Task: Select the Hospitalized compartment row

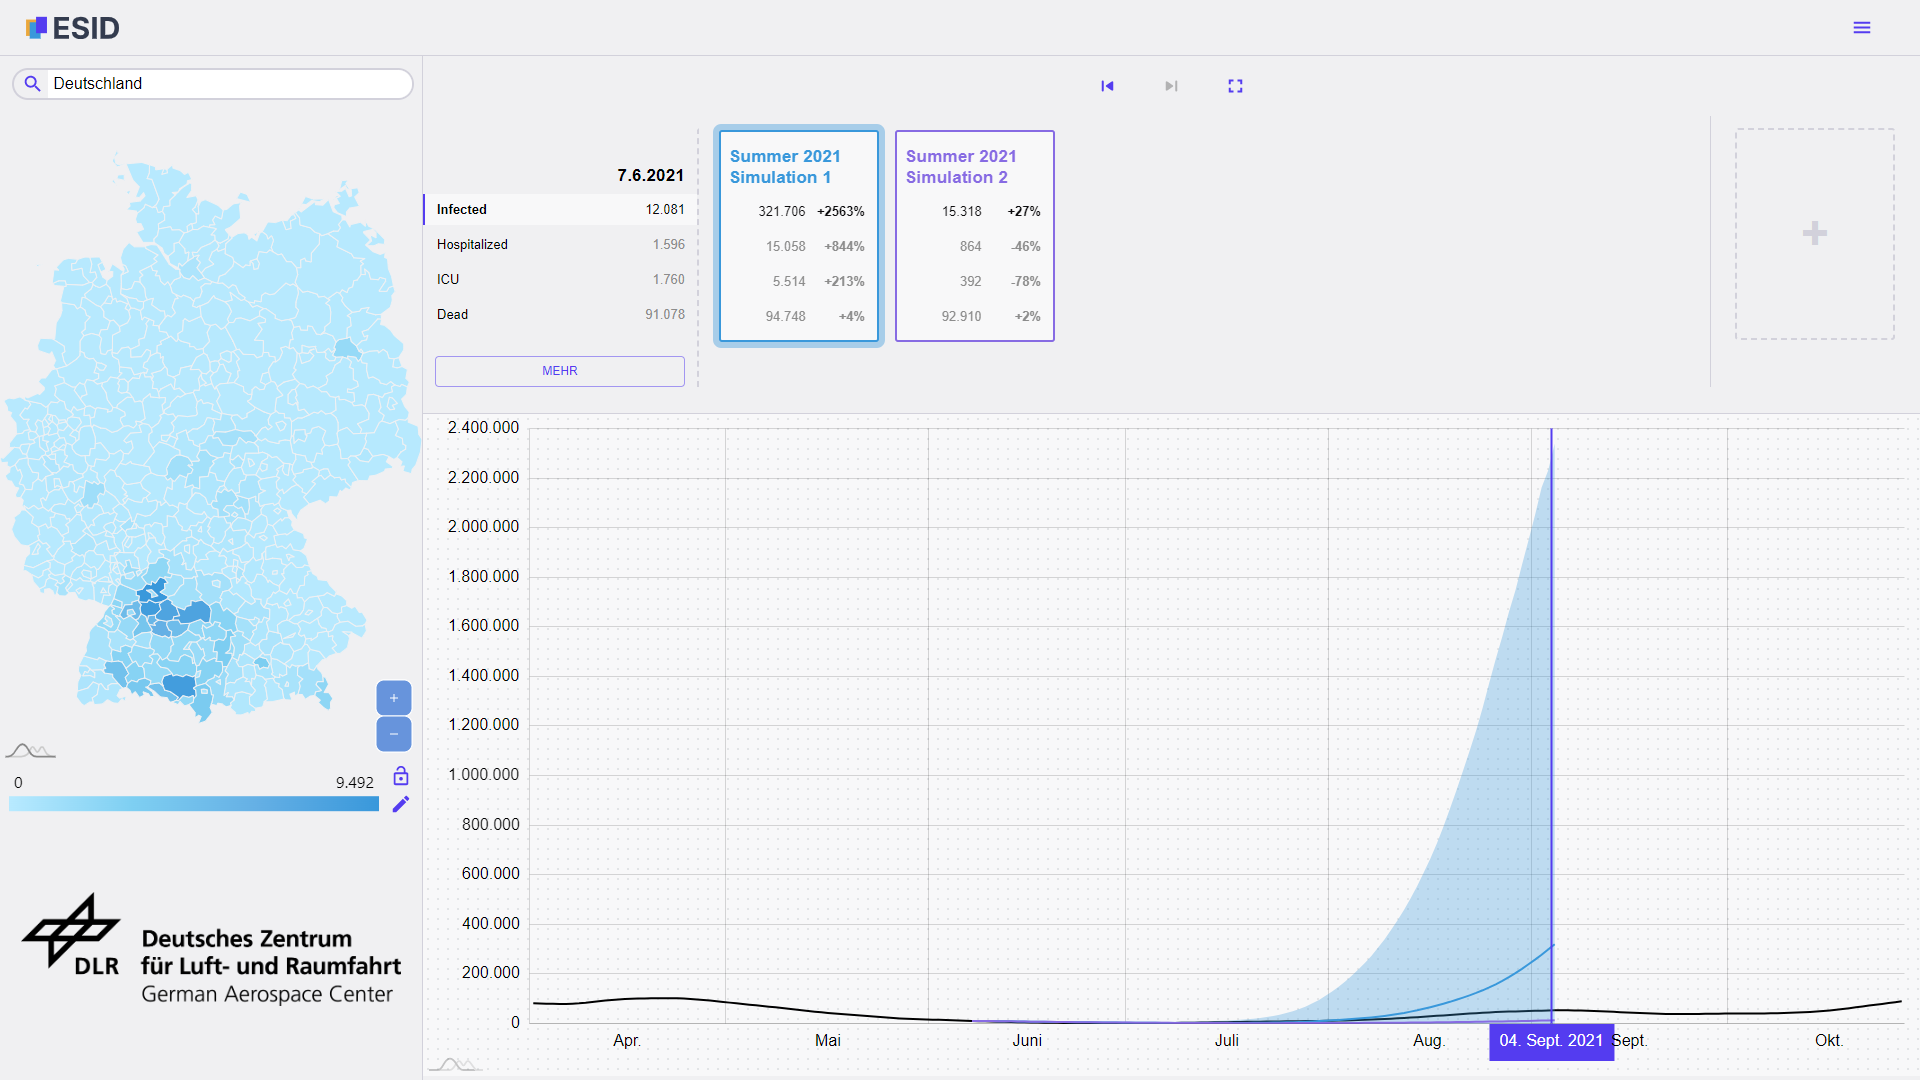Action: point(560,245)
